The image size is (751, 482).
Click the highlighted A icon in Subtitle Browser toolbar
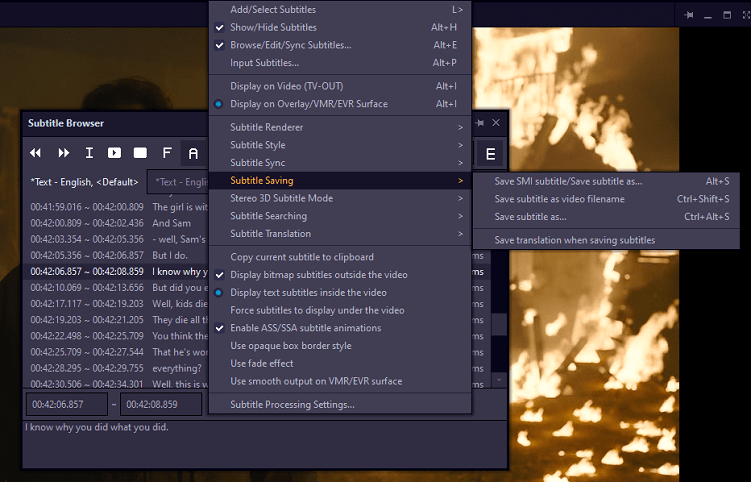click(x=193, y=153)
